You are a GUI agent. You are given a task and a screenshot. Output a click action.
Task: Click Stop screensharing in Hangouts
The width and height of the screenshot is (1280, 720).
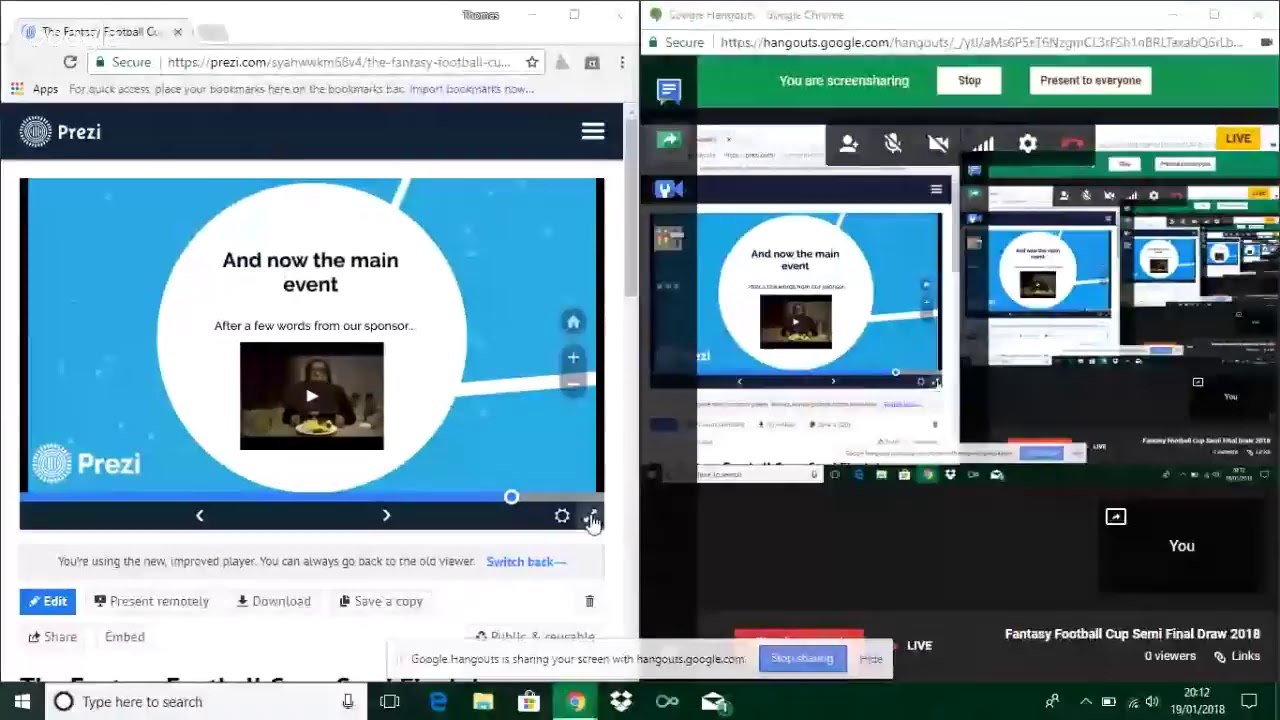click(x=969, y=80)
